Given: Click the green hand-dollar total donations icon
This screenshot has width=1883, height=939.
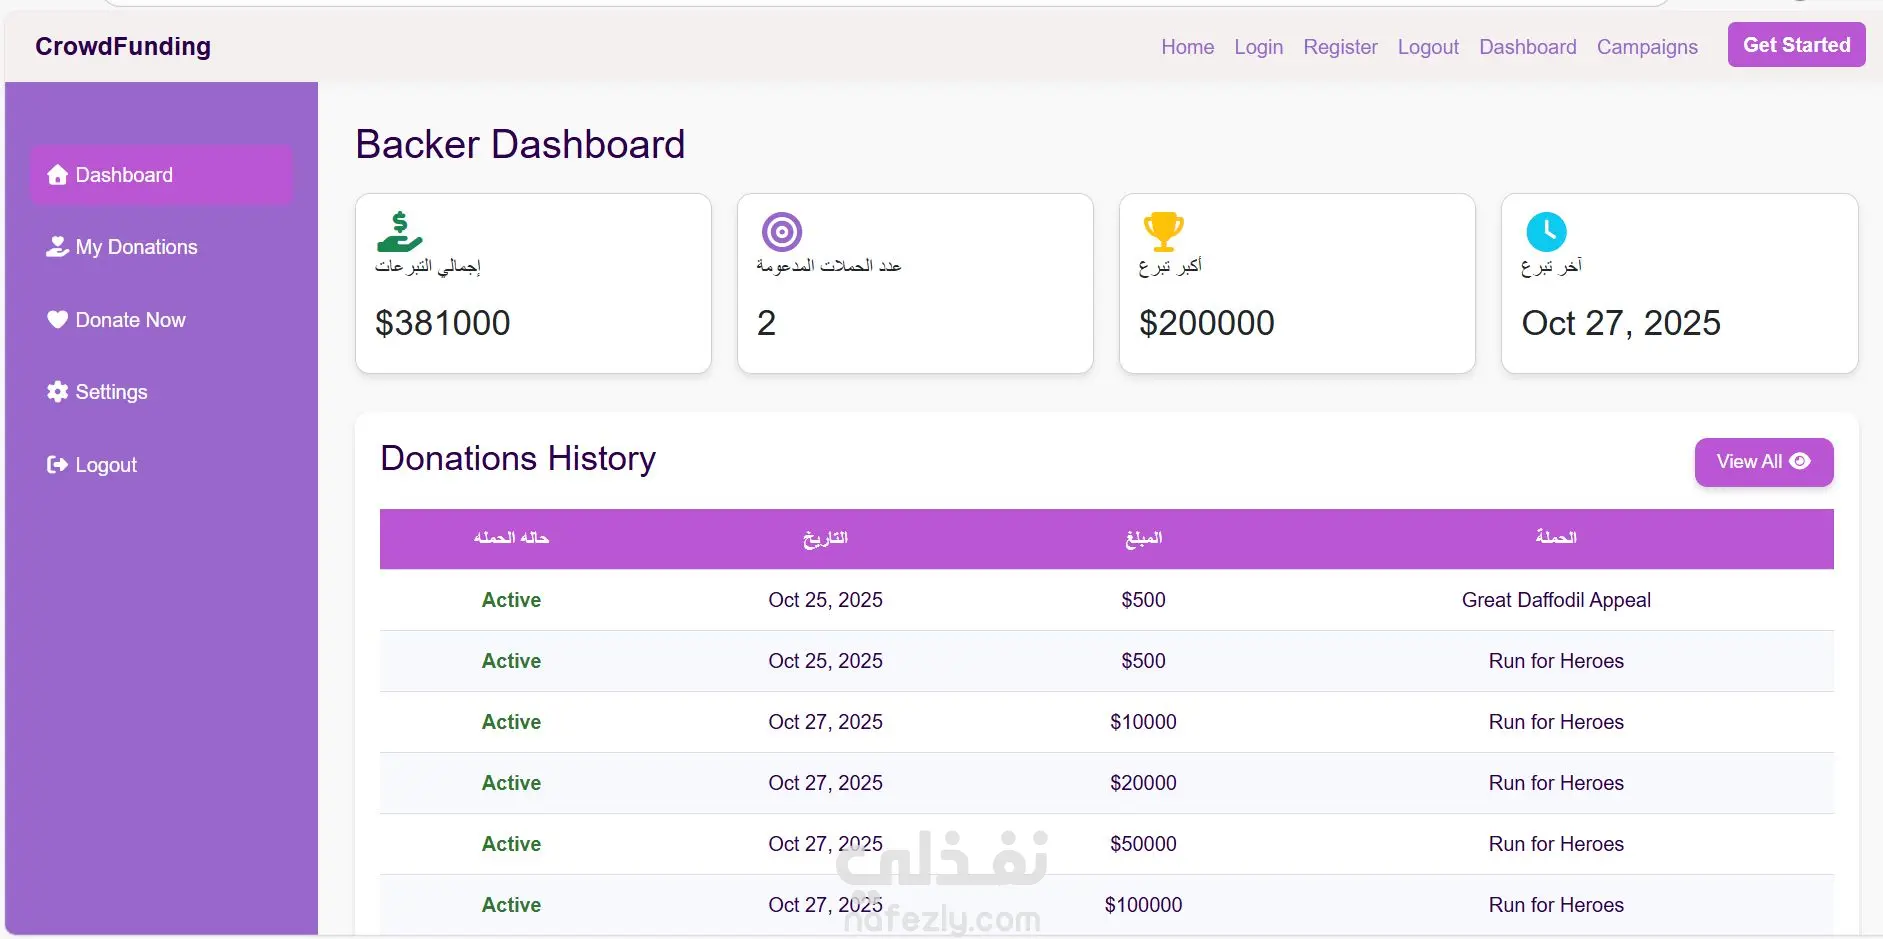Looking at the screenshot, I should [x=399, y=232].
